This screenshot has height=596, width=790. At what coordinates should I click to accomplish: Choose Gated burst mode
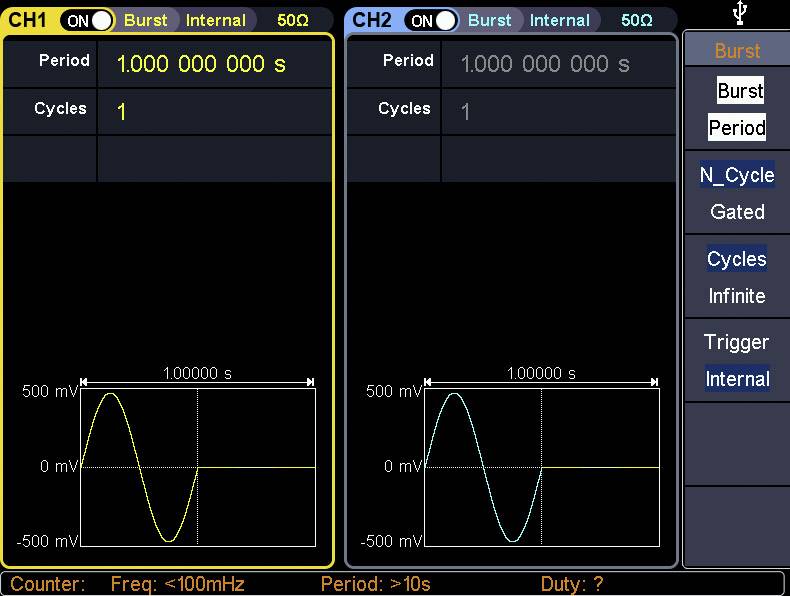point(737,212)
